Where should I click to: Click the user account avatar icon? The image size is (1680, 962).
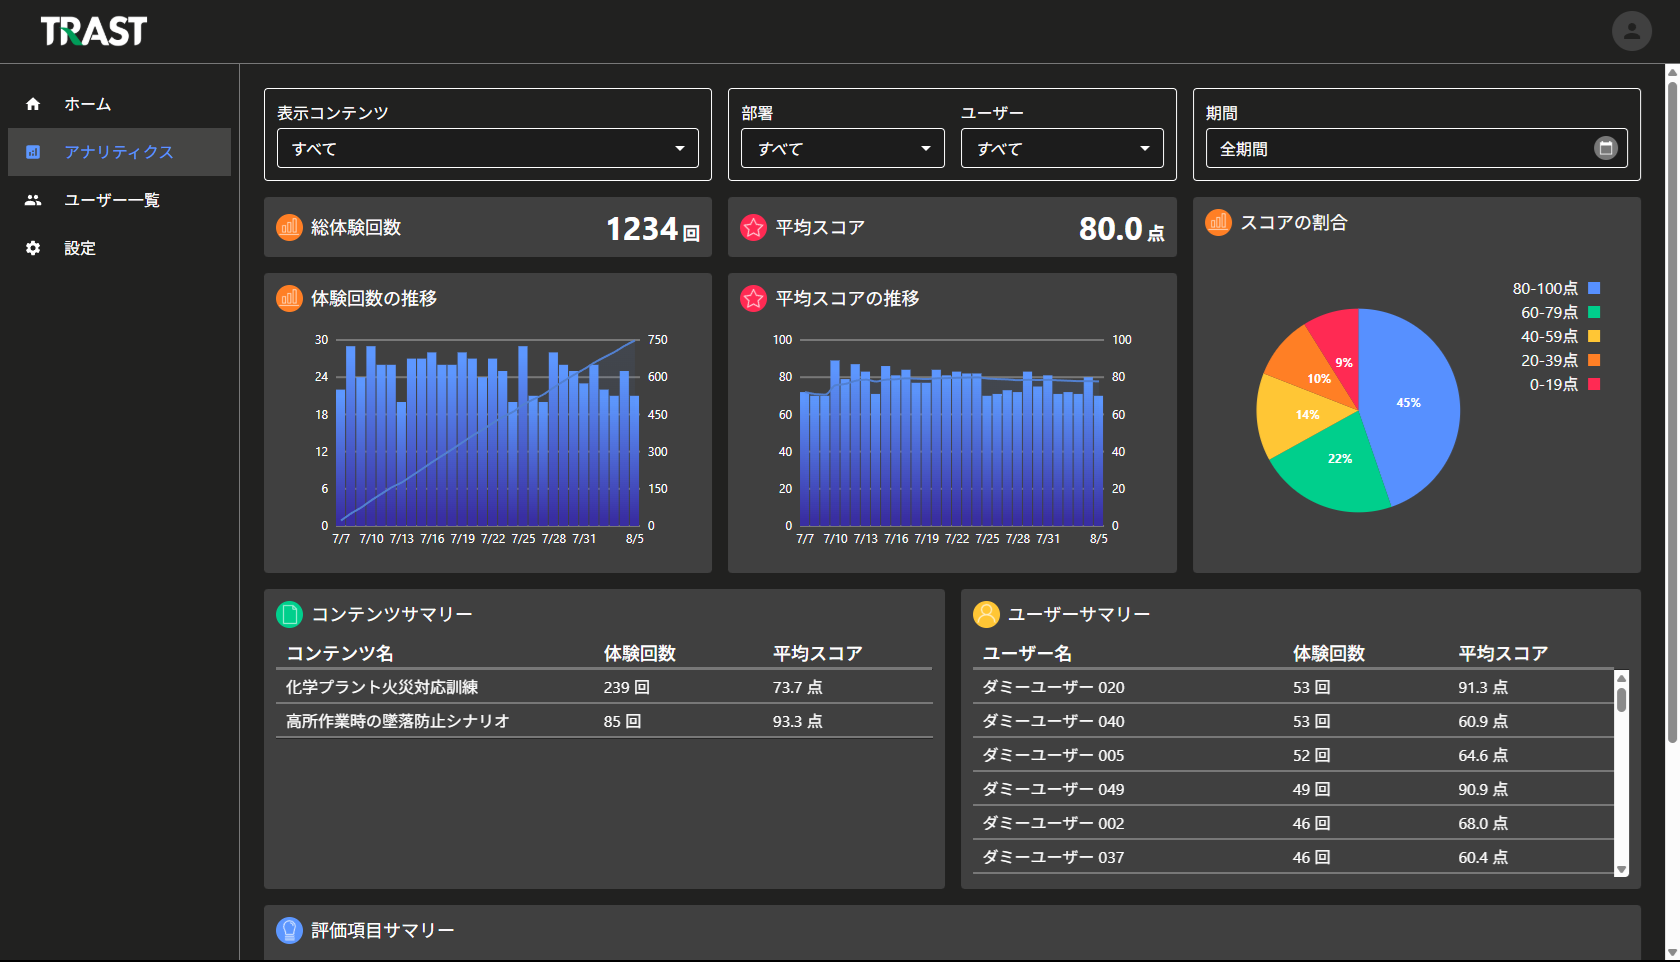point(1631,31)
